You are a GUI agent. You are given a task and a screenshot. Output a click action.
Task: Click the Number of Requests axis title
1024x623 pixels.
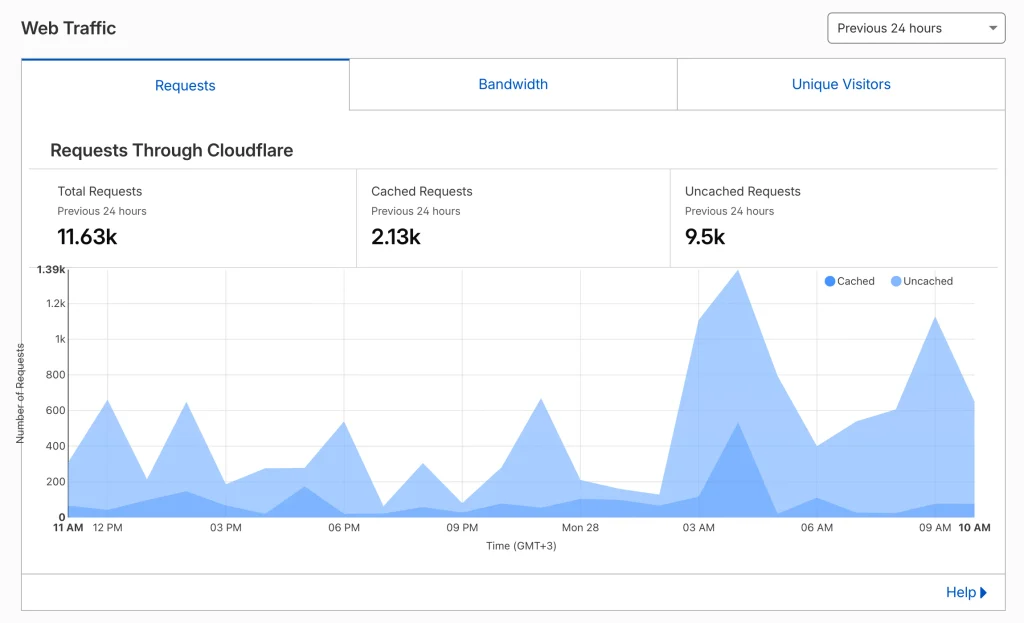[x=20, y=393]
